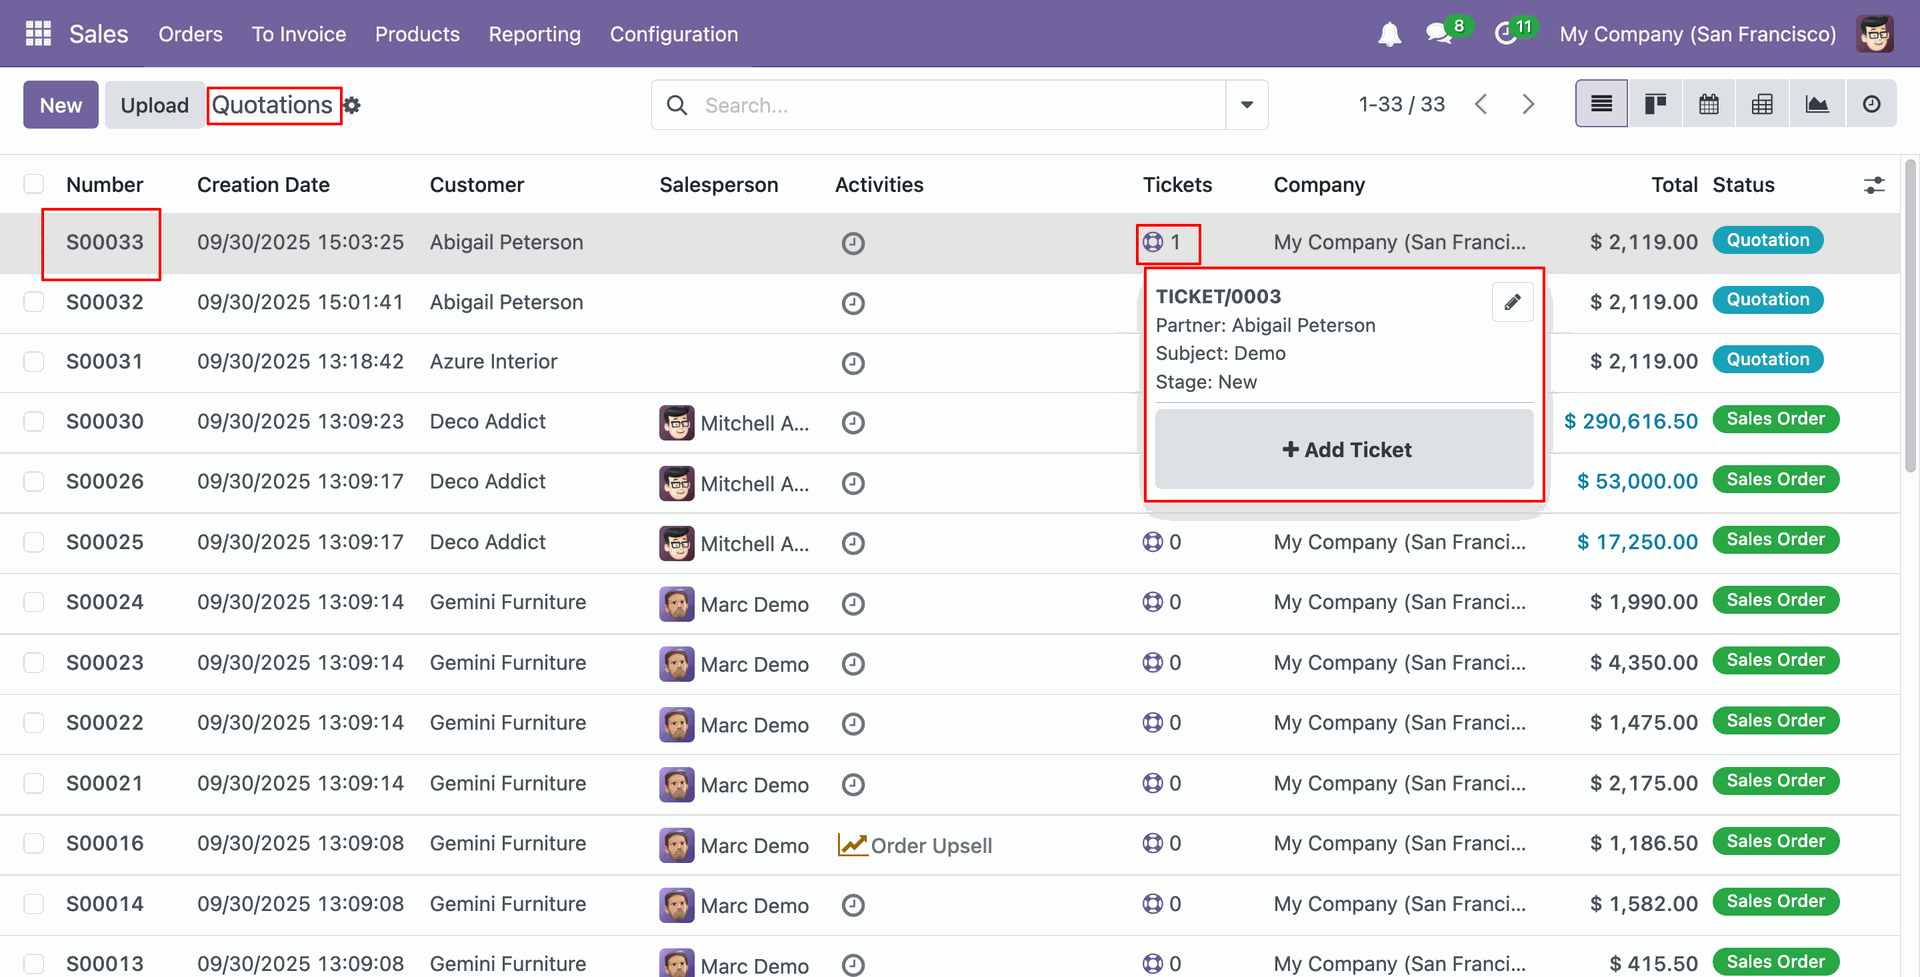This screenshot has height=977, width=1920.
Task: Open the activity clock on S00024
Action: click(x=853, y=604)
